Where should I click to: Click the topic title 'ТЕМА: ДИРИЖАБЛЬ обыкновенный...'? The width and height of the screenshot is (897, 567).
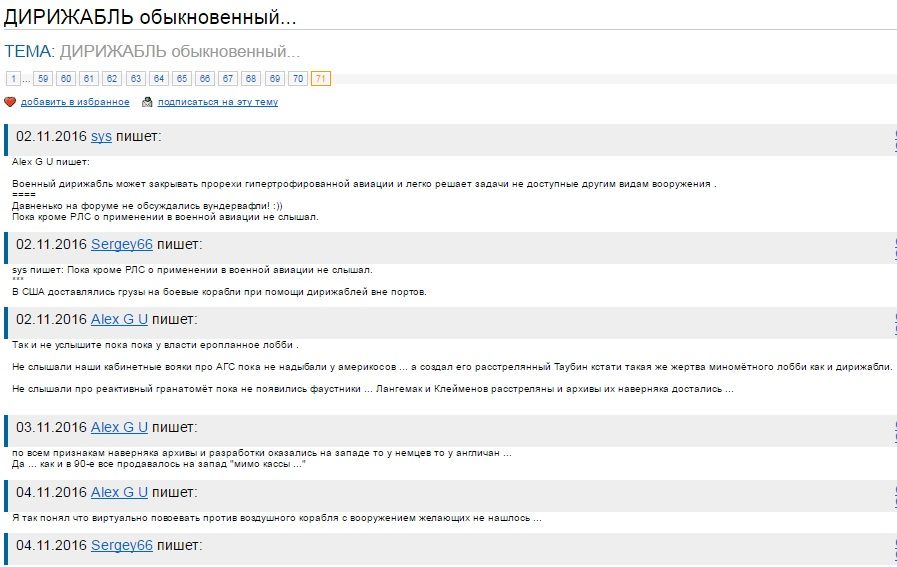152,51
